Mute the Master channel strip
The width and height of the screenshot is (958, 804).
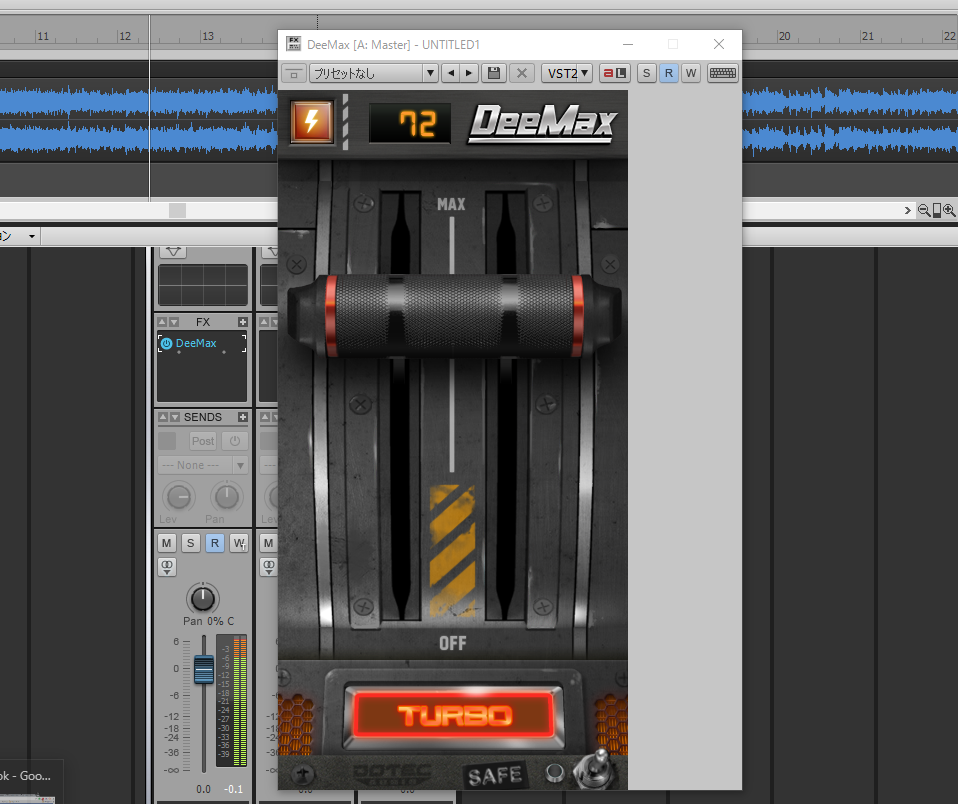(x=166, y=543)
